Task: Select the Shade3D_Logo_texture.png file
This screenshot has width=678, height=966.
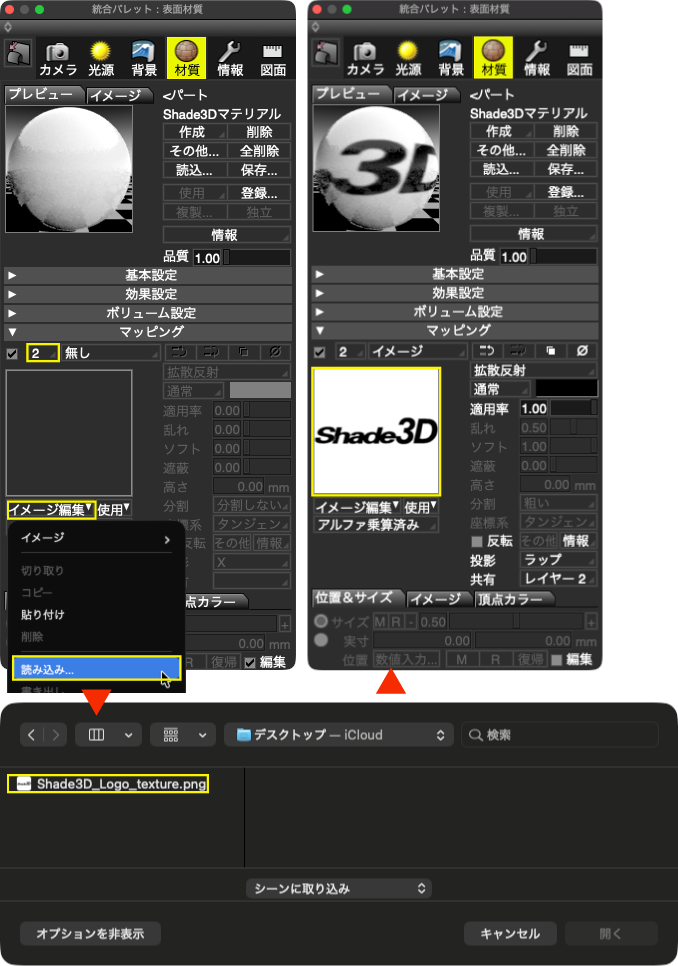Action: [x=108, y=784]
